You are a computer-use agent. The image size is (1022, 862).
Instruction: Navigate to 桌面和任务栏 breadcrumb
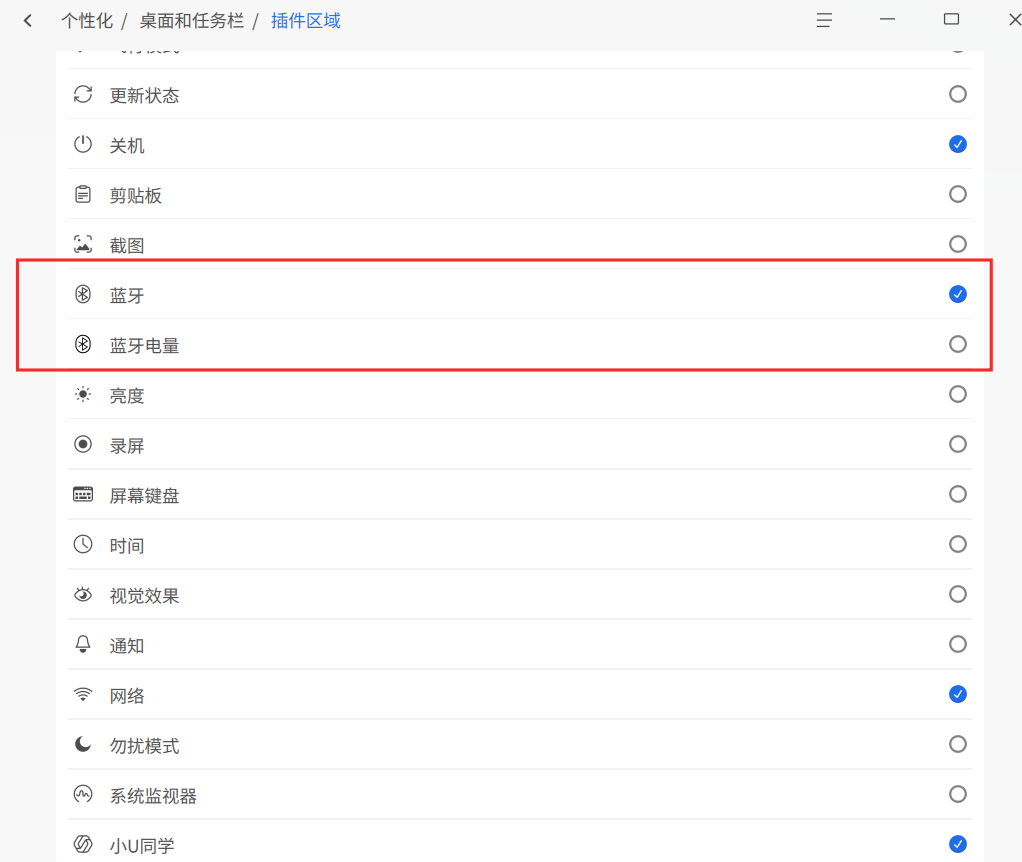click(x=192, y=21)
